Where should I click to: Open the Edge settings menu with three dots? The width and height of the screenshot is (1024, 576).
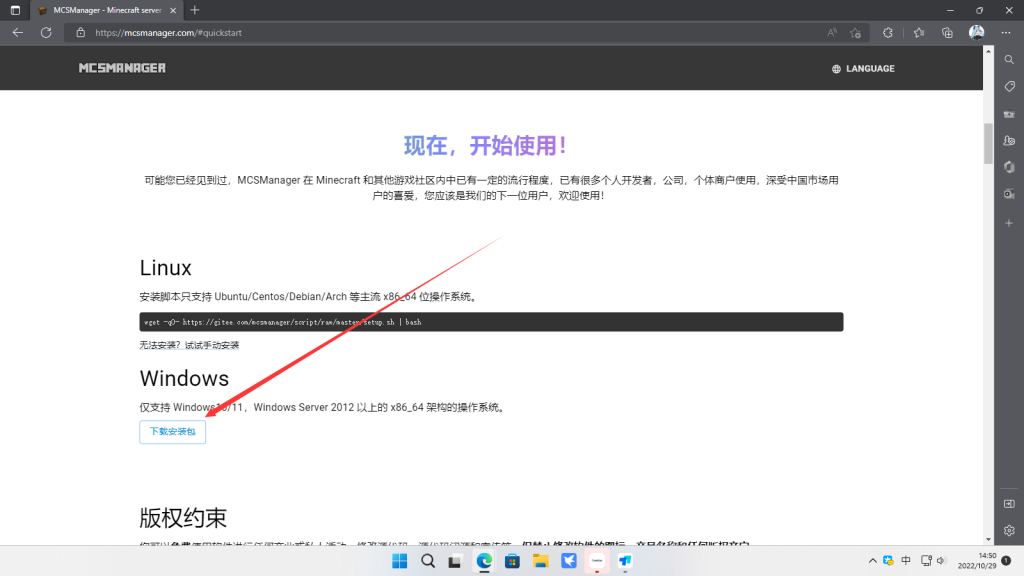pos(1006,32)
